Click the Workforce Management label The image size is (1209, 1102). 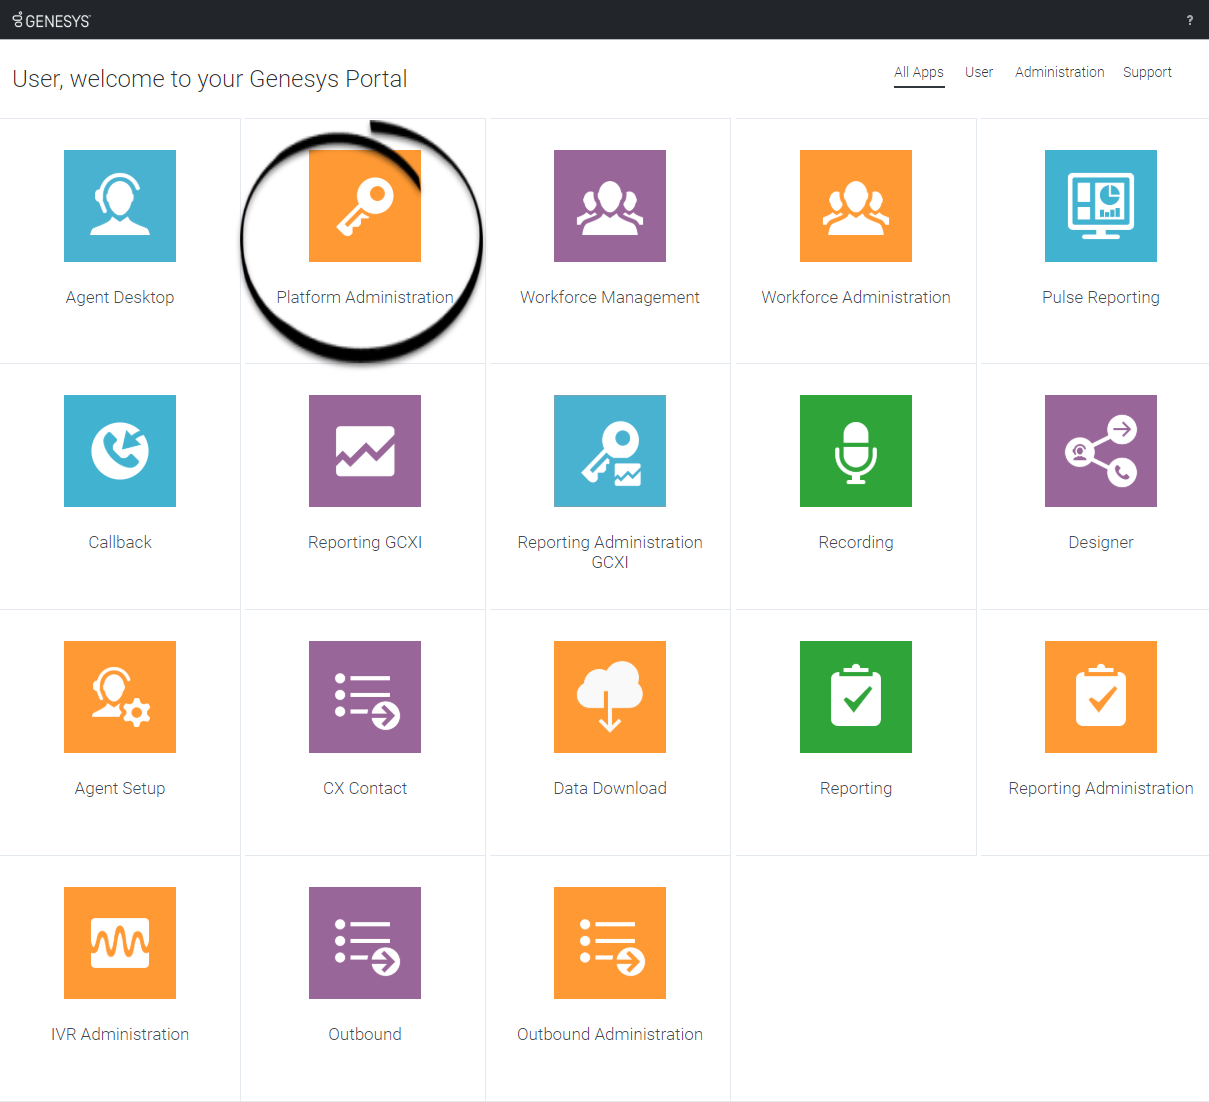point(610,297)
